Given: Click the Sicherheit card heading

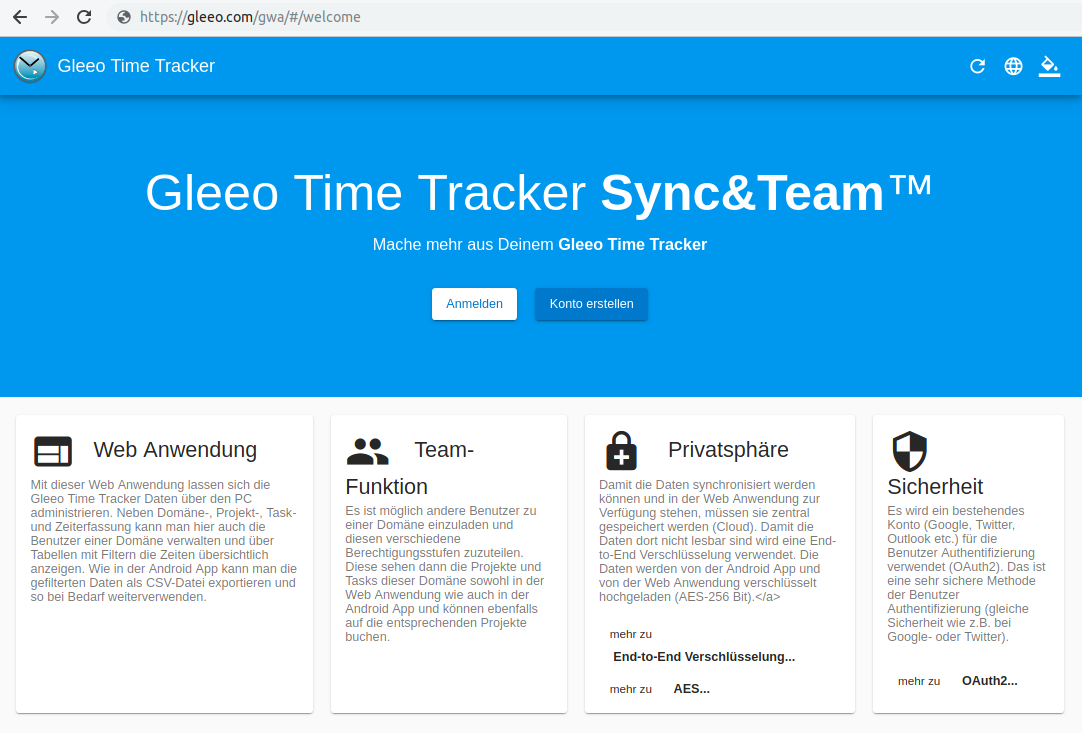Looking at the screenshot, I should (x=935, y=487).
